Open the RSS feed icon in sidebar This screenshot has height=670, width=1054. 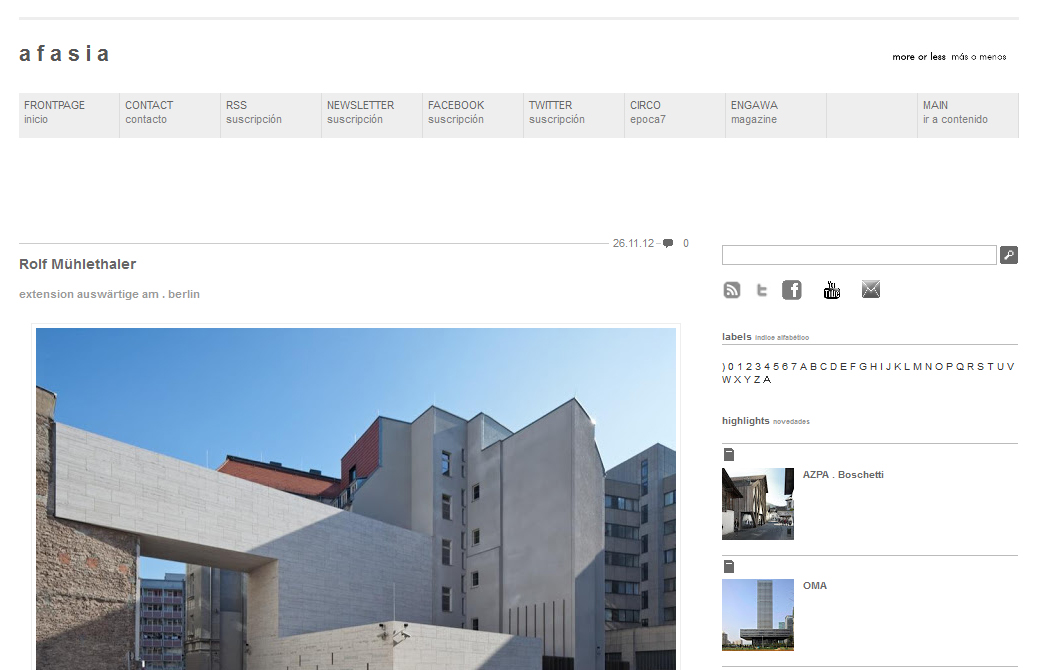tap(732, 290)
